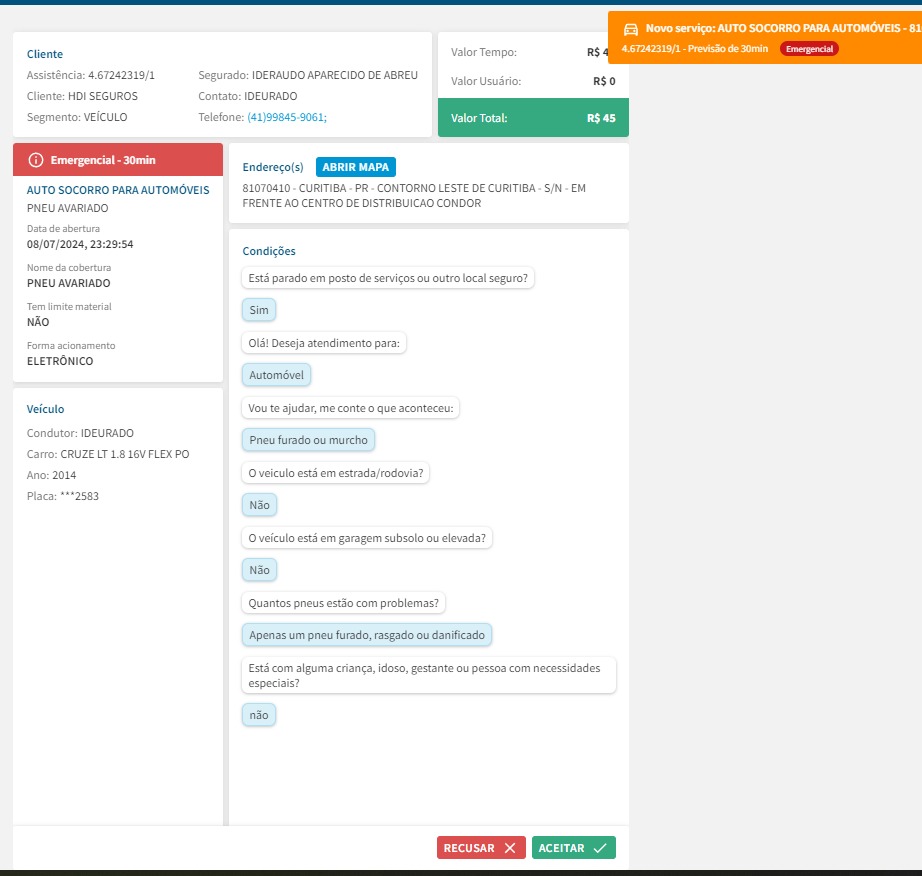922x876 pixels.
Task: Select the 'Sim' answer chip
Action: click(x=259, y=310)
